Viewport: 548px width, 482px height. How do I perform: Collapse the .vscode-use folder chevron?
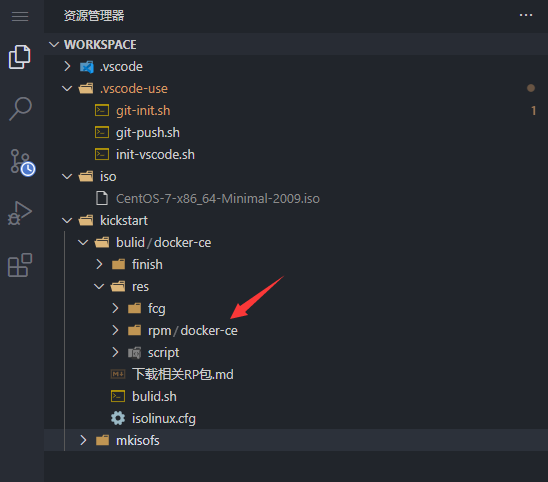[x=67, y=88]
